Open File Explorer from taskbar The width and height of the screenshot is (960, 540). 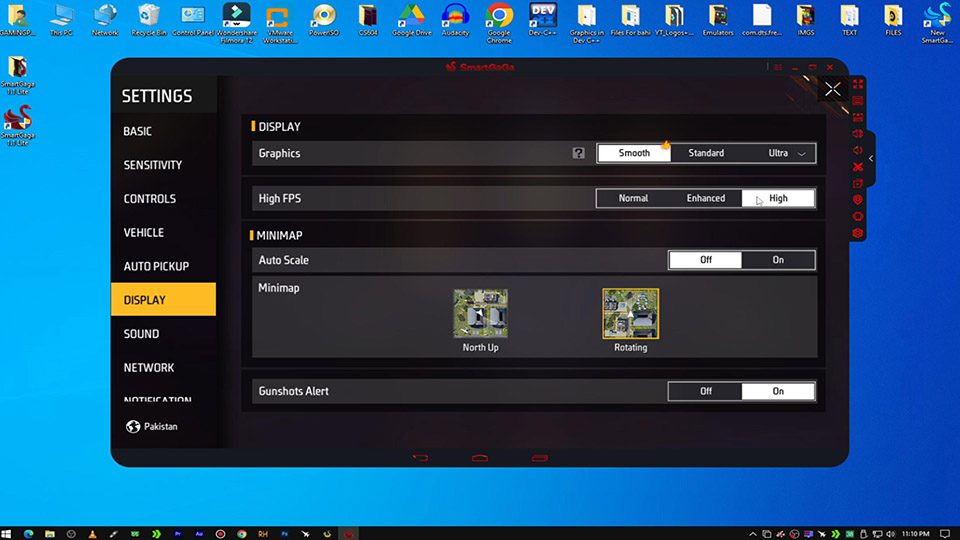(50, 534)
